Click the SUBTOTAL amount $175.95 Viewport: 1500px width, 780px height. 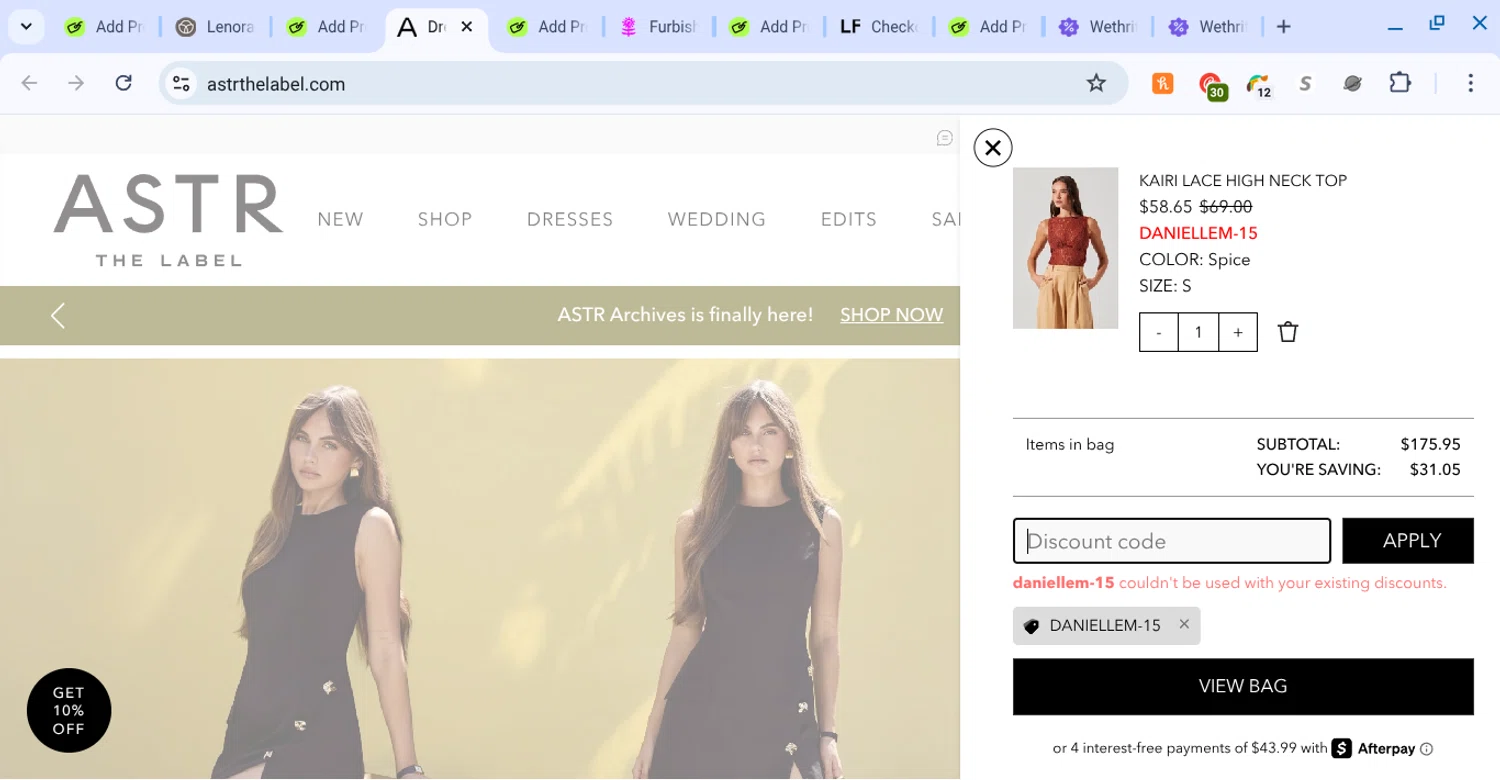[x=1430, y=444]
